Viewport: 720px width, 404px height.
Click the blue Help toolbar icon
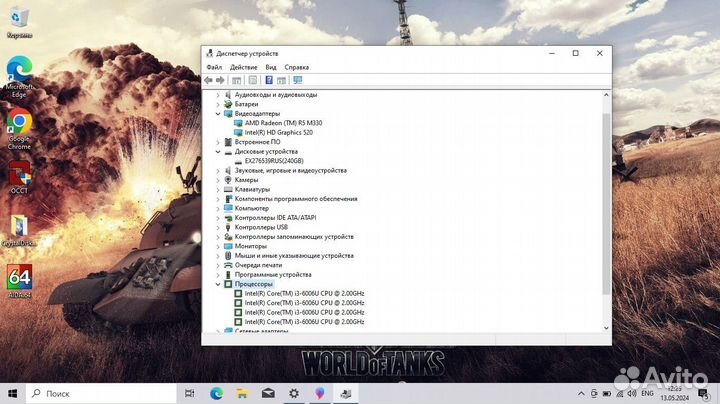tap(269, 80)
